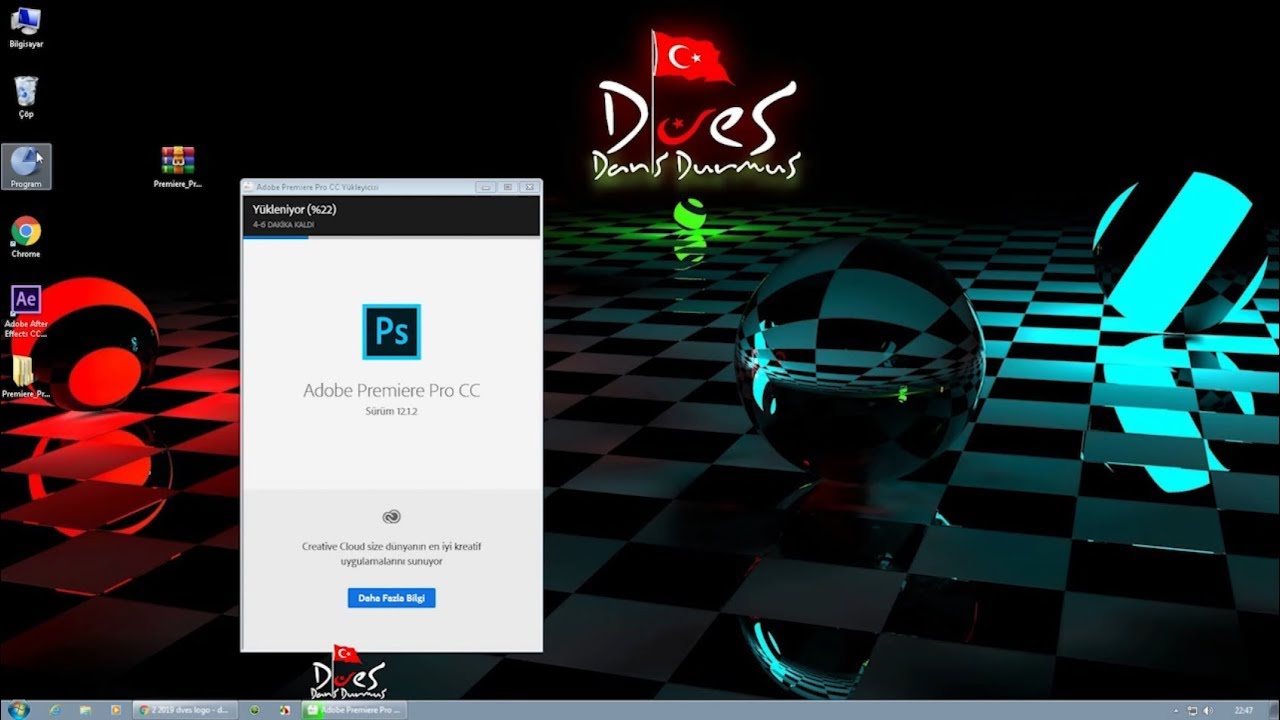Screen dimensions: 1280x720
Task: Switch to Adobe Premiere Pro taskbar button
Action: [x=354, y=710]
